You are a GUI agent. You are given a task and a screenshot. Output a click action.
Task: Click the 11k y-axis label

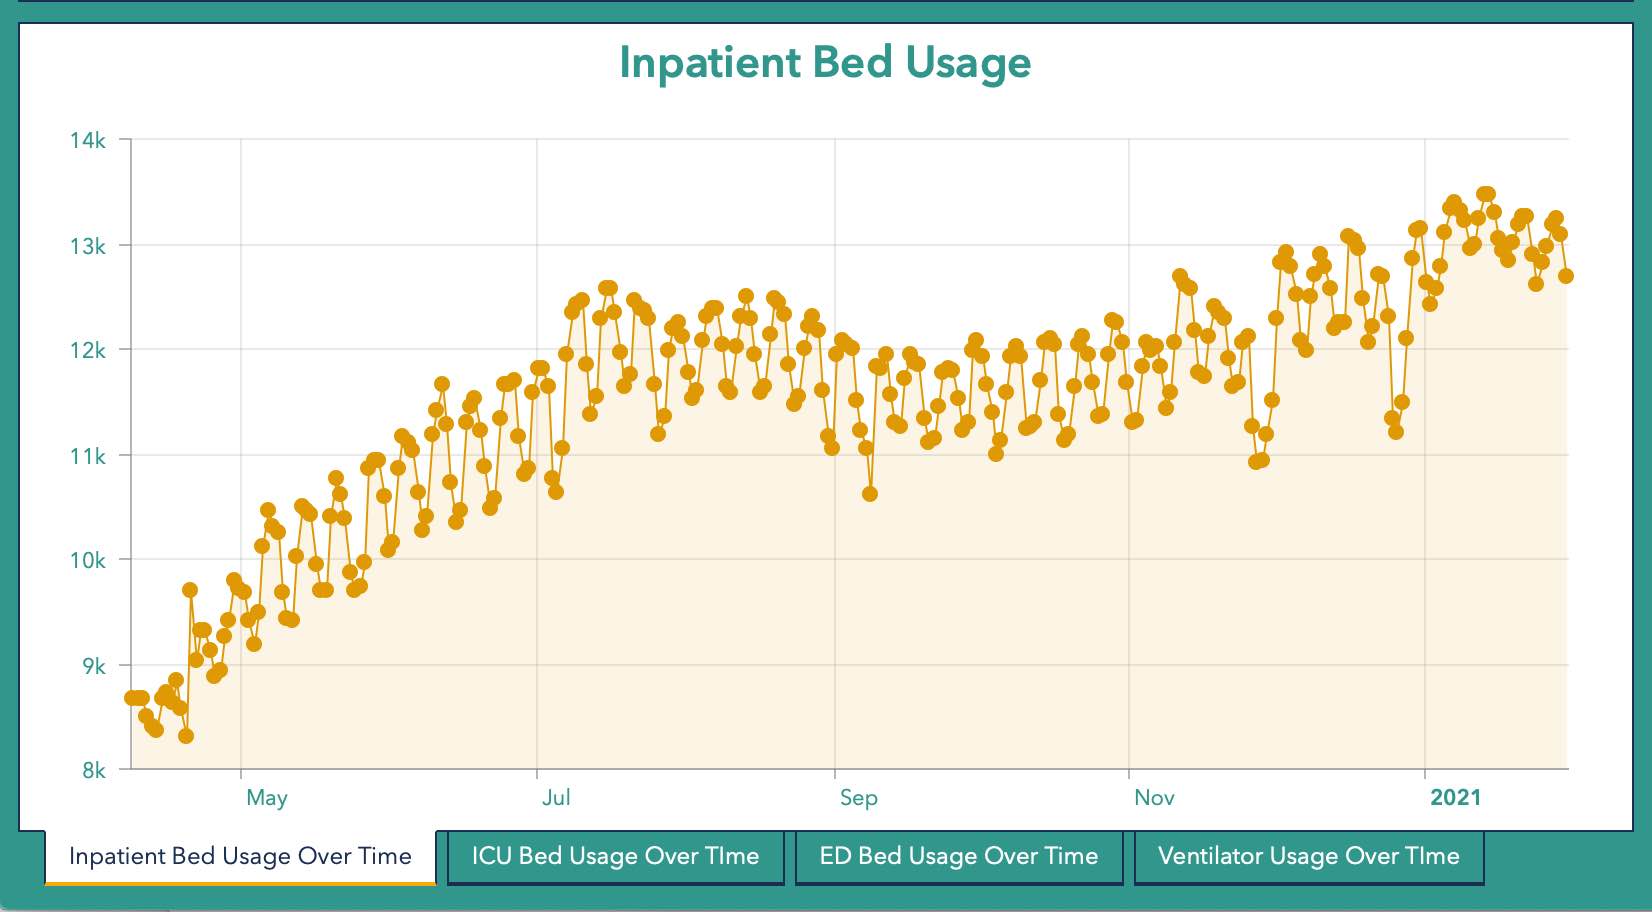(x=88, y=456)
